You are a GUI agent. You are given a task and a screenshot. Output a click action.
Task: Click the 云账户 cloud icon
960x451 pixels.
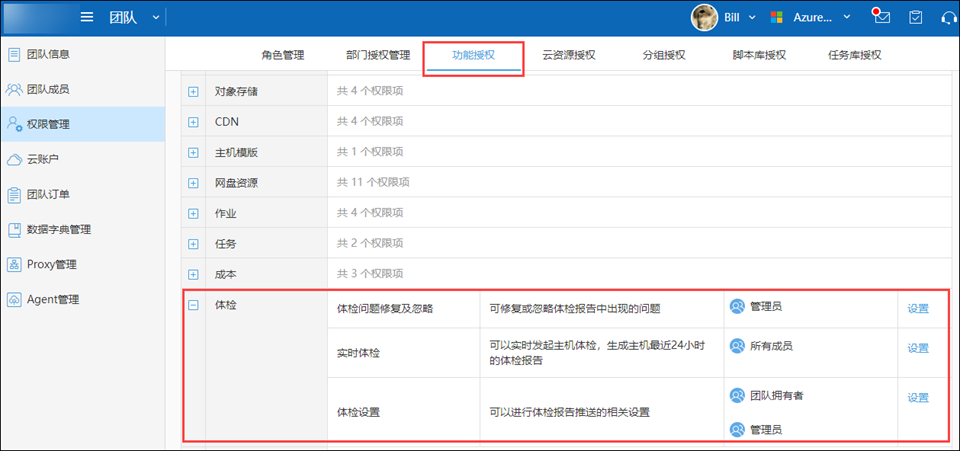click(13, 160)
